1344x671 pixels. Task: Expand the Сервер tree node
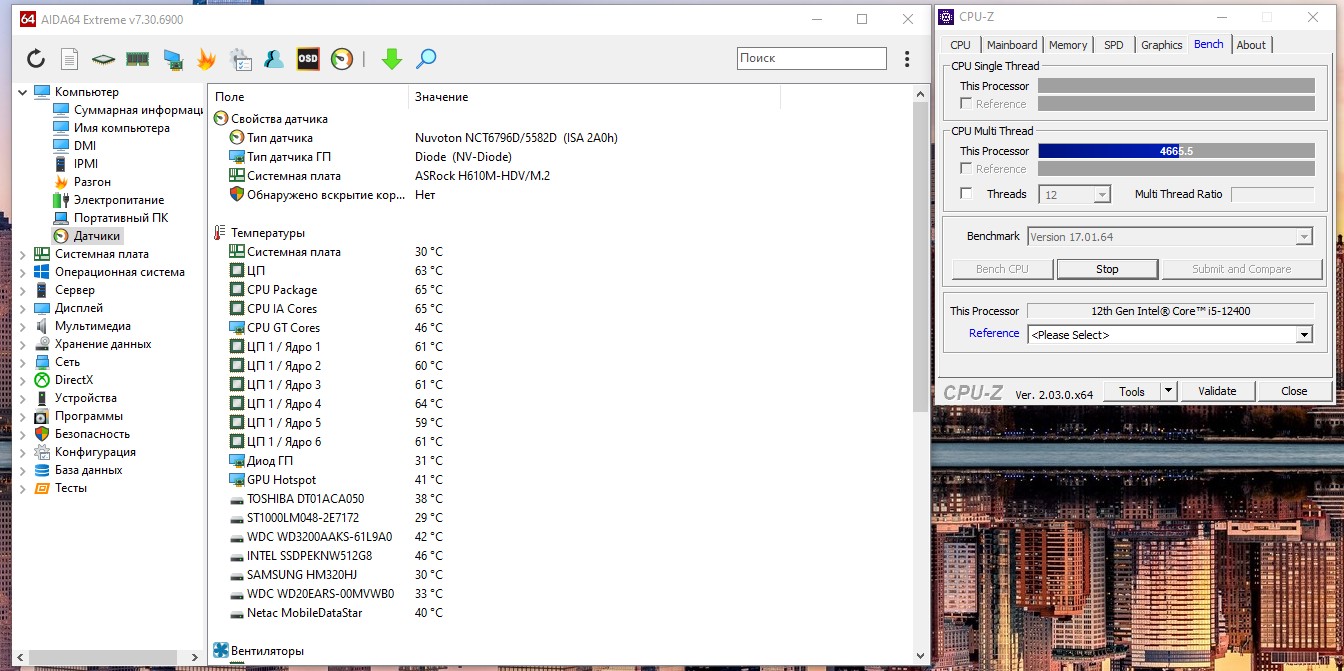point(23,290)
